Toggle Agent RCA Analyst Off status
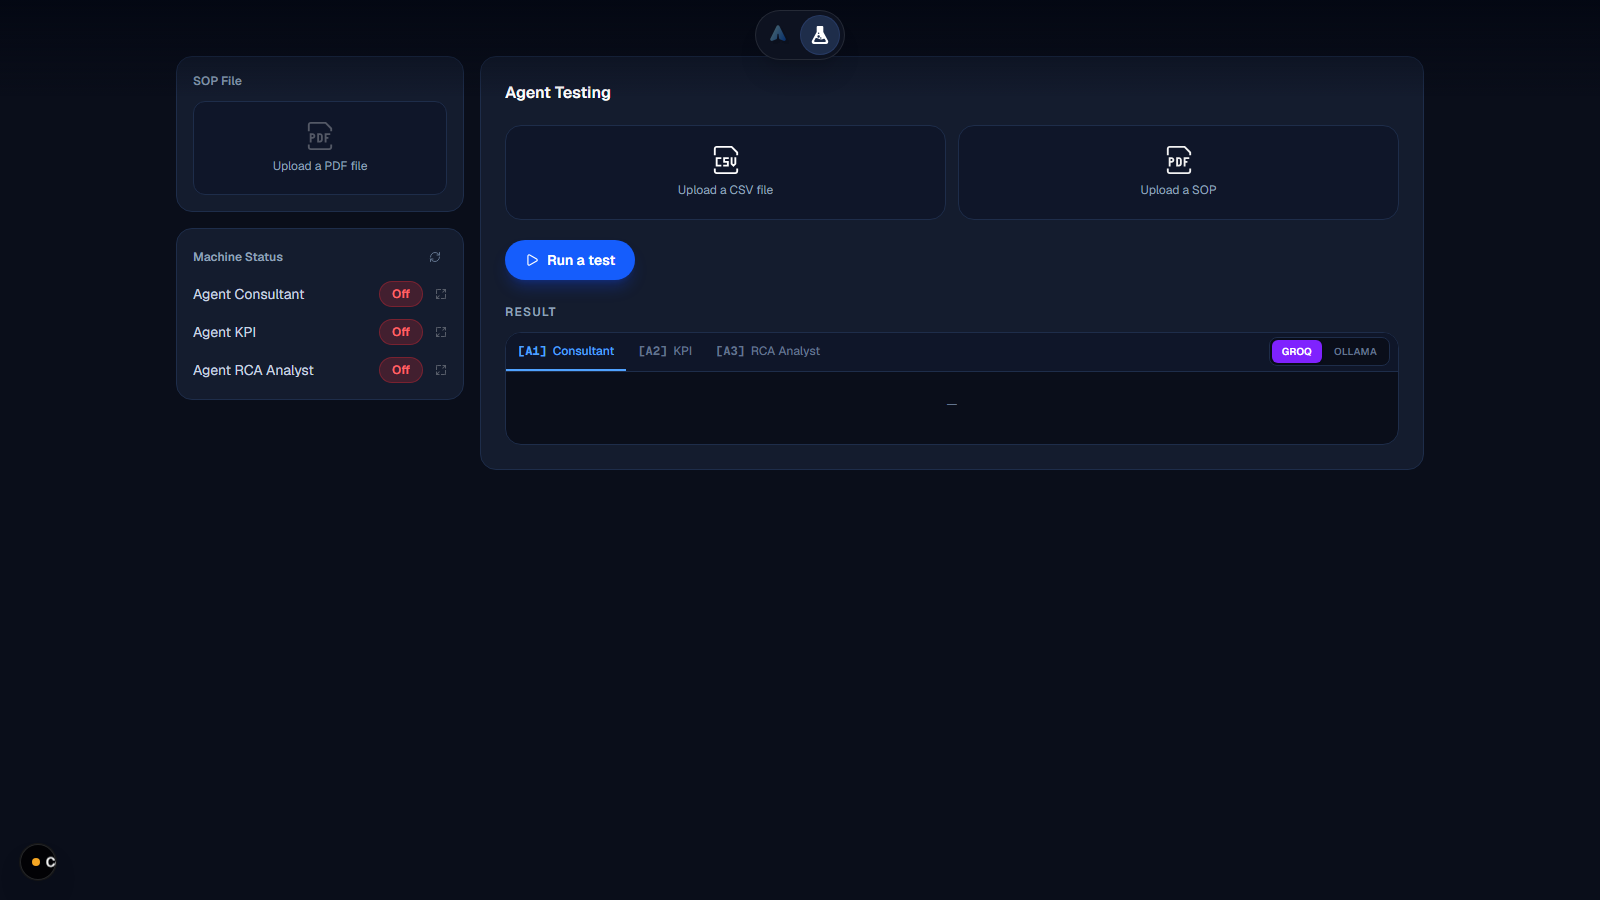1600x900 pixels. pos(401,370)
